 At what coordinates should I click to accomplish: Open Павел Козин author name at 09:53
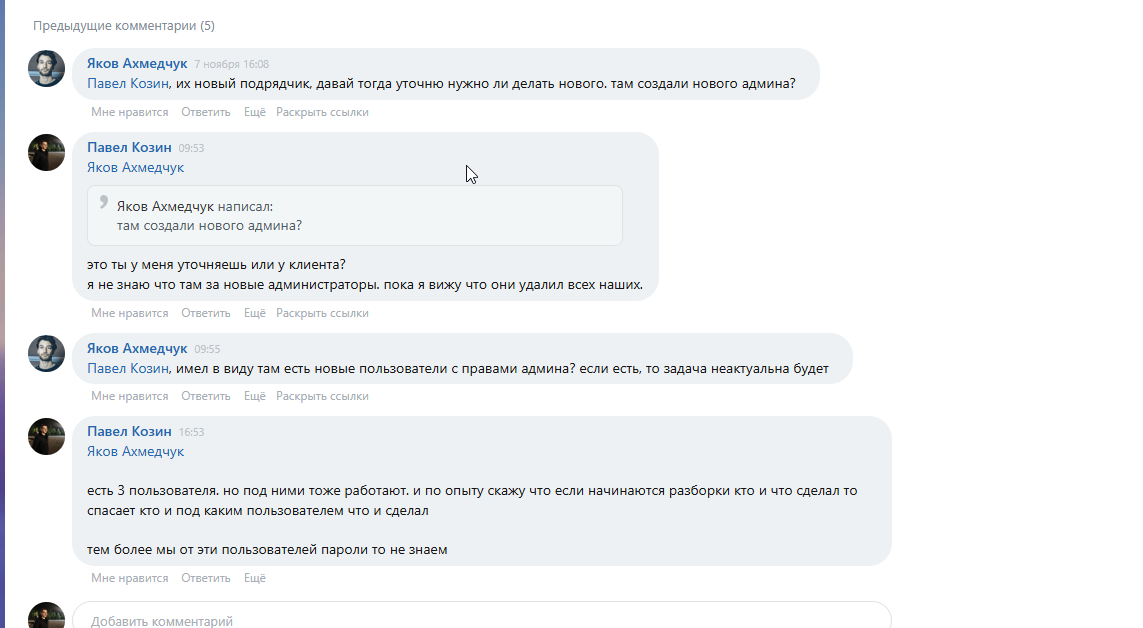point(129,147)
